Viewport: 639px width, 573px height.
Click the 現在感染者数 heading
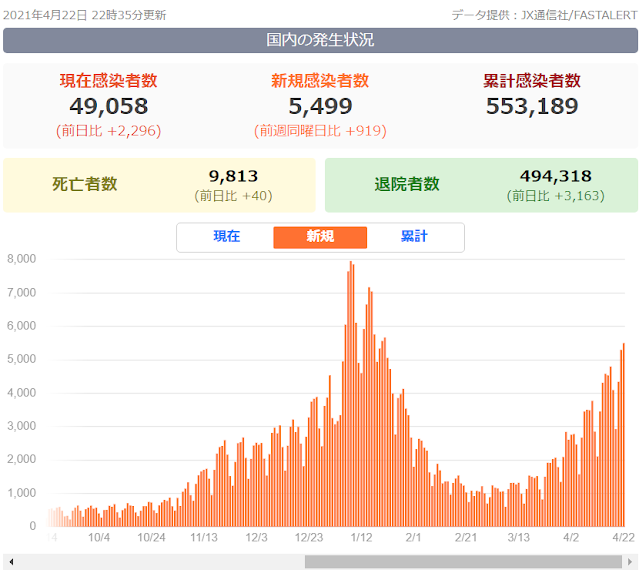[x=108, y=81]
